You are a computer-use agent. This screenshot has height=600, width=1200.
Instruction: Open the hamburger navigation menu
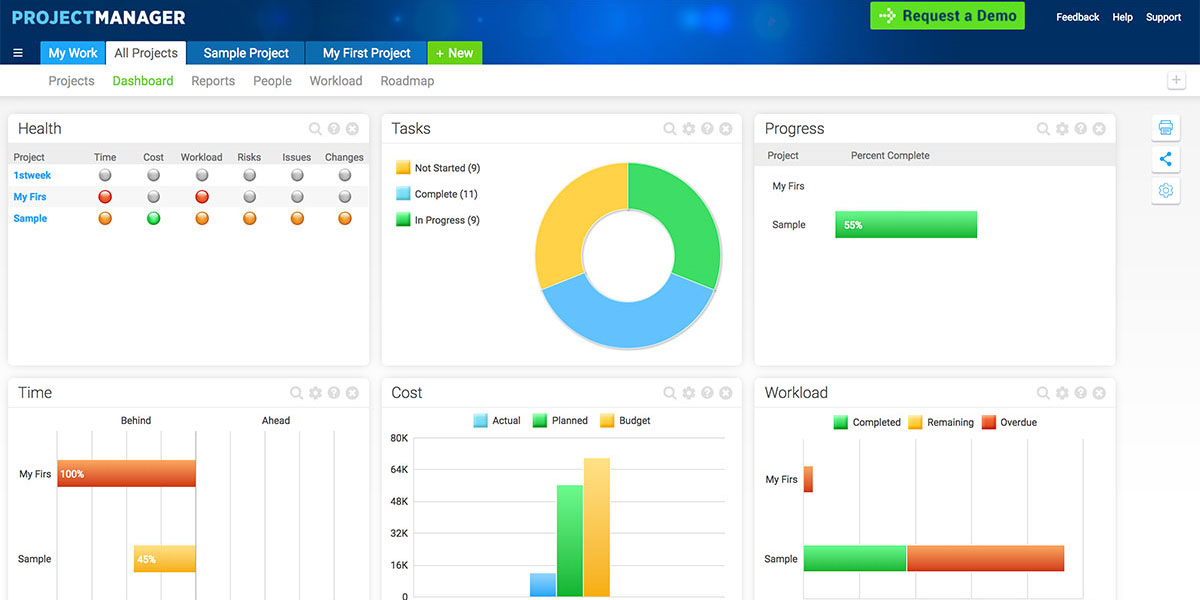pyautogui.click(x=17, y=52)
